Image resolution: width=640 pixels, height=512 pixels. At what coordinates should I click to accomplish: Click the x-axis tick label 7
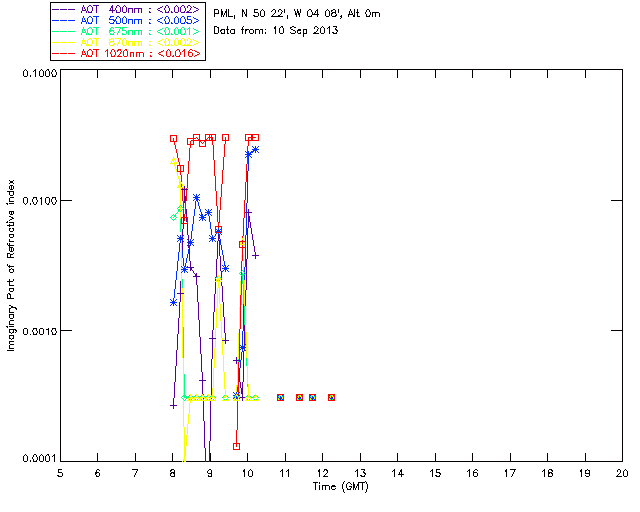point(135,473)
